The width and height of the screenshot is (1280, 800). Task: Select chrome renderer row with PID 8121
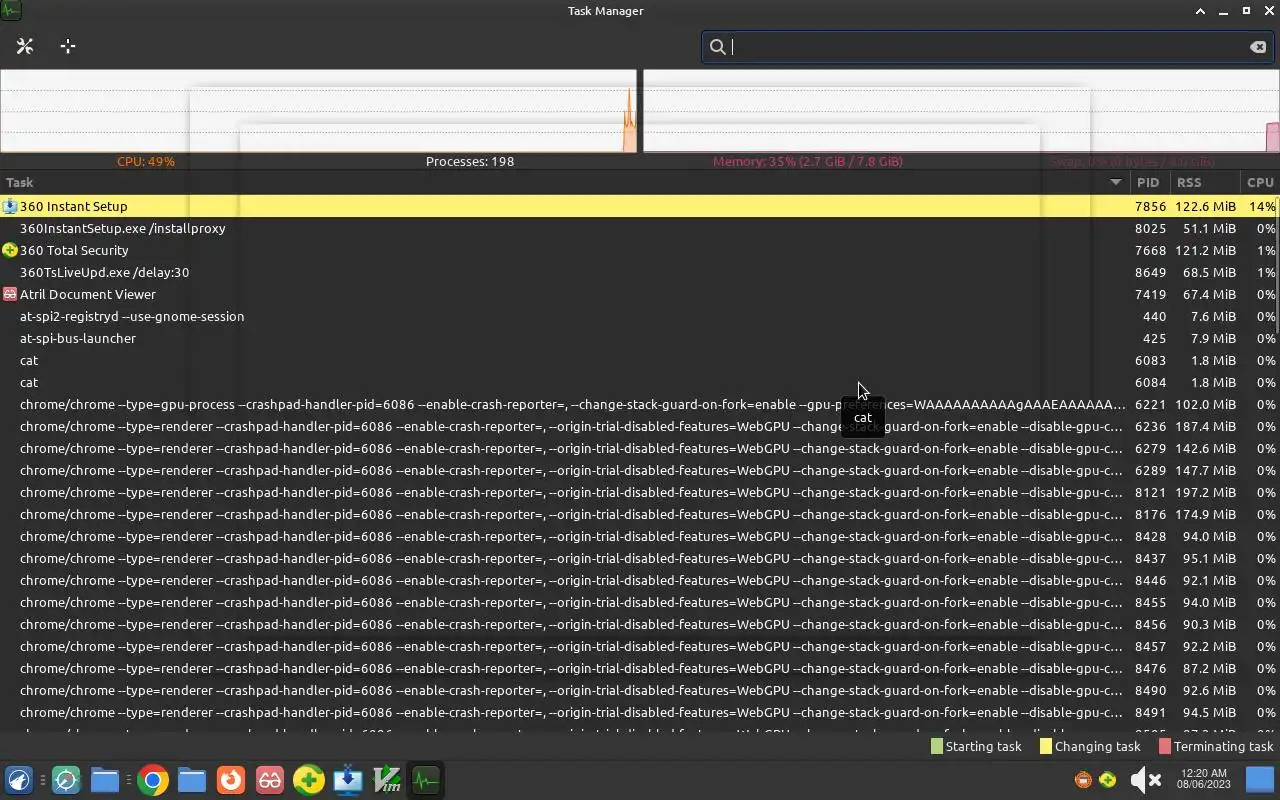pos(640,492)
